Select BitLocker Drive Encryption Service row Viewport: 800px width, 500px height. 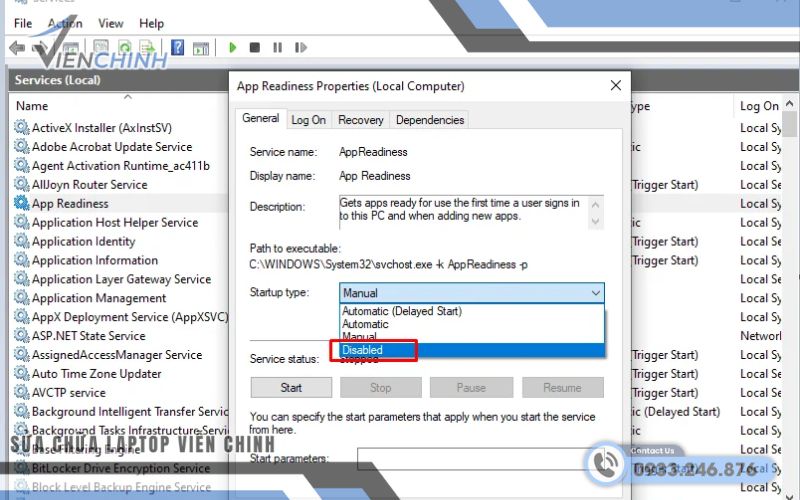pyautogui.click(x=121, y=468)
